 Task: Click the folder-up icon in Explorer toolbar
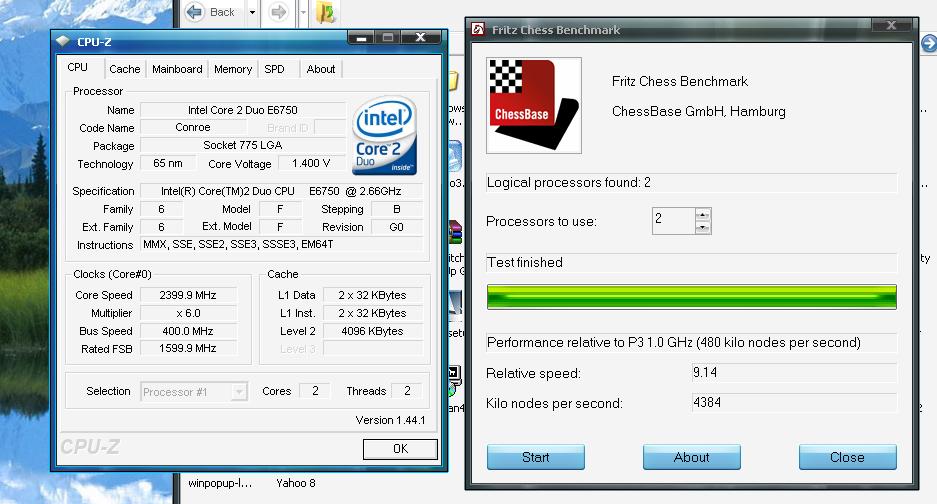tap(326, 13)
